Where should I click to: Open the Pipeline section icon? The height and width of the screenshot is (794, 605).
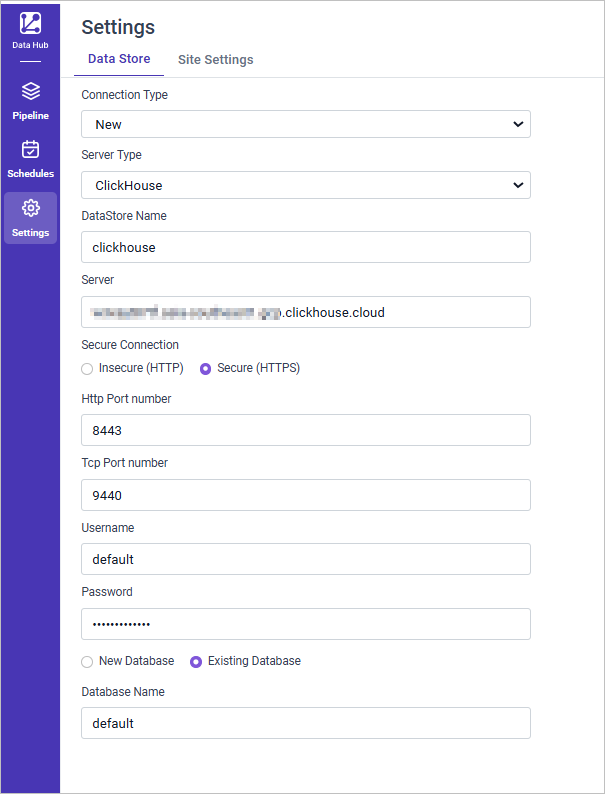(30, 92)
